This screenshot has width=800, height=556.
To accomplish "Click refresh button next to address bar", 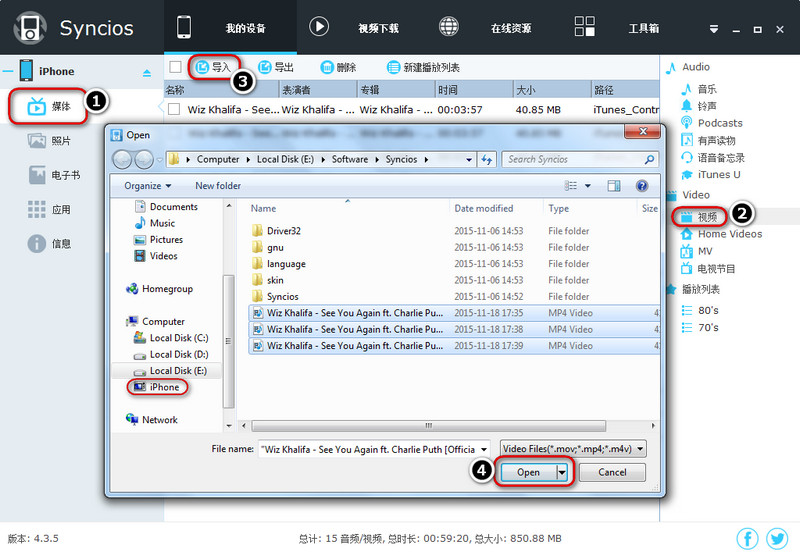I will [487, 160].
